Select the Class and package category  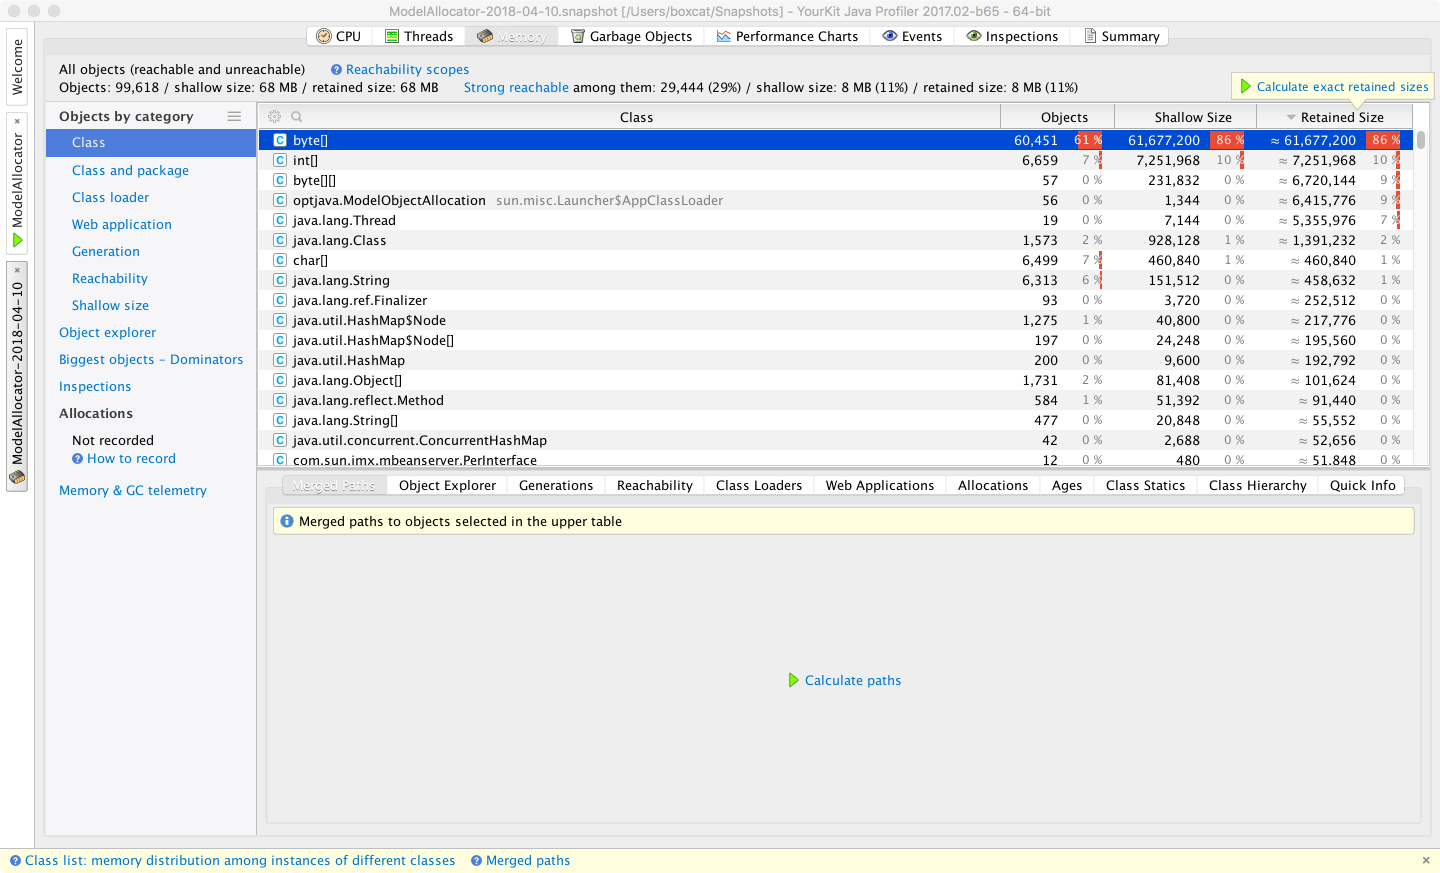coord(130,171)
